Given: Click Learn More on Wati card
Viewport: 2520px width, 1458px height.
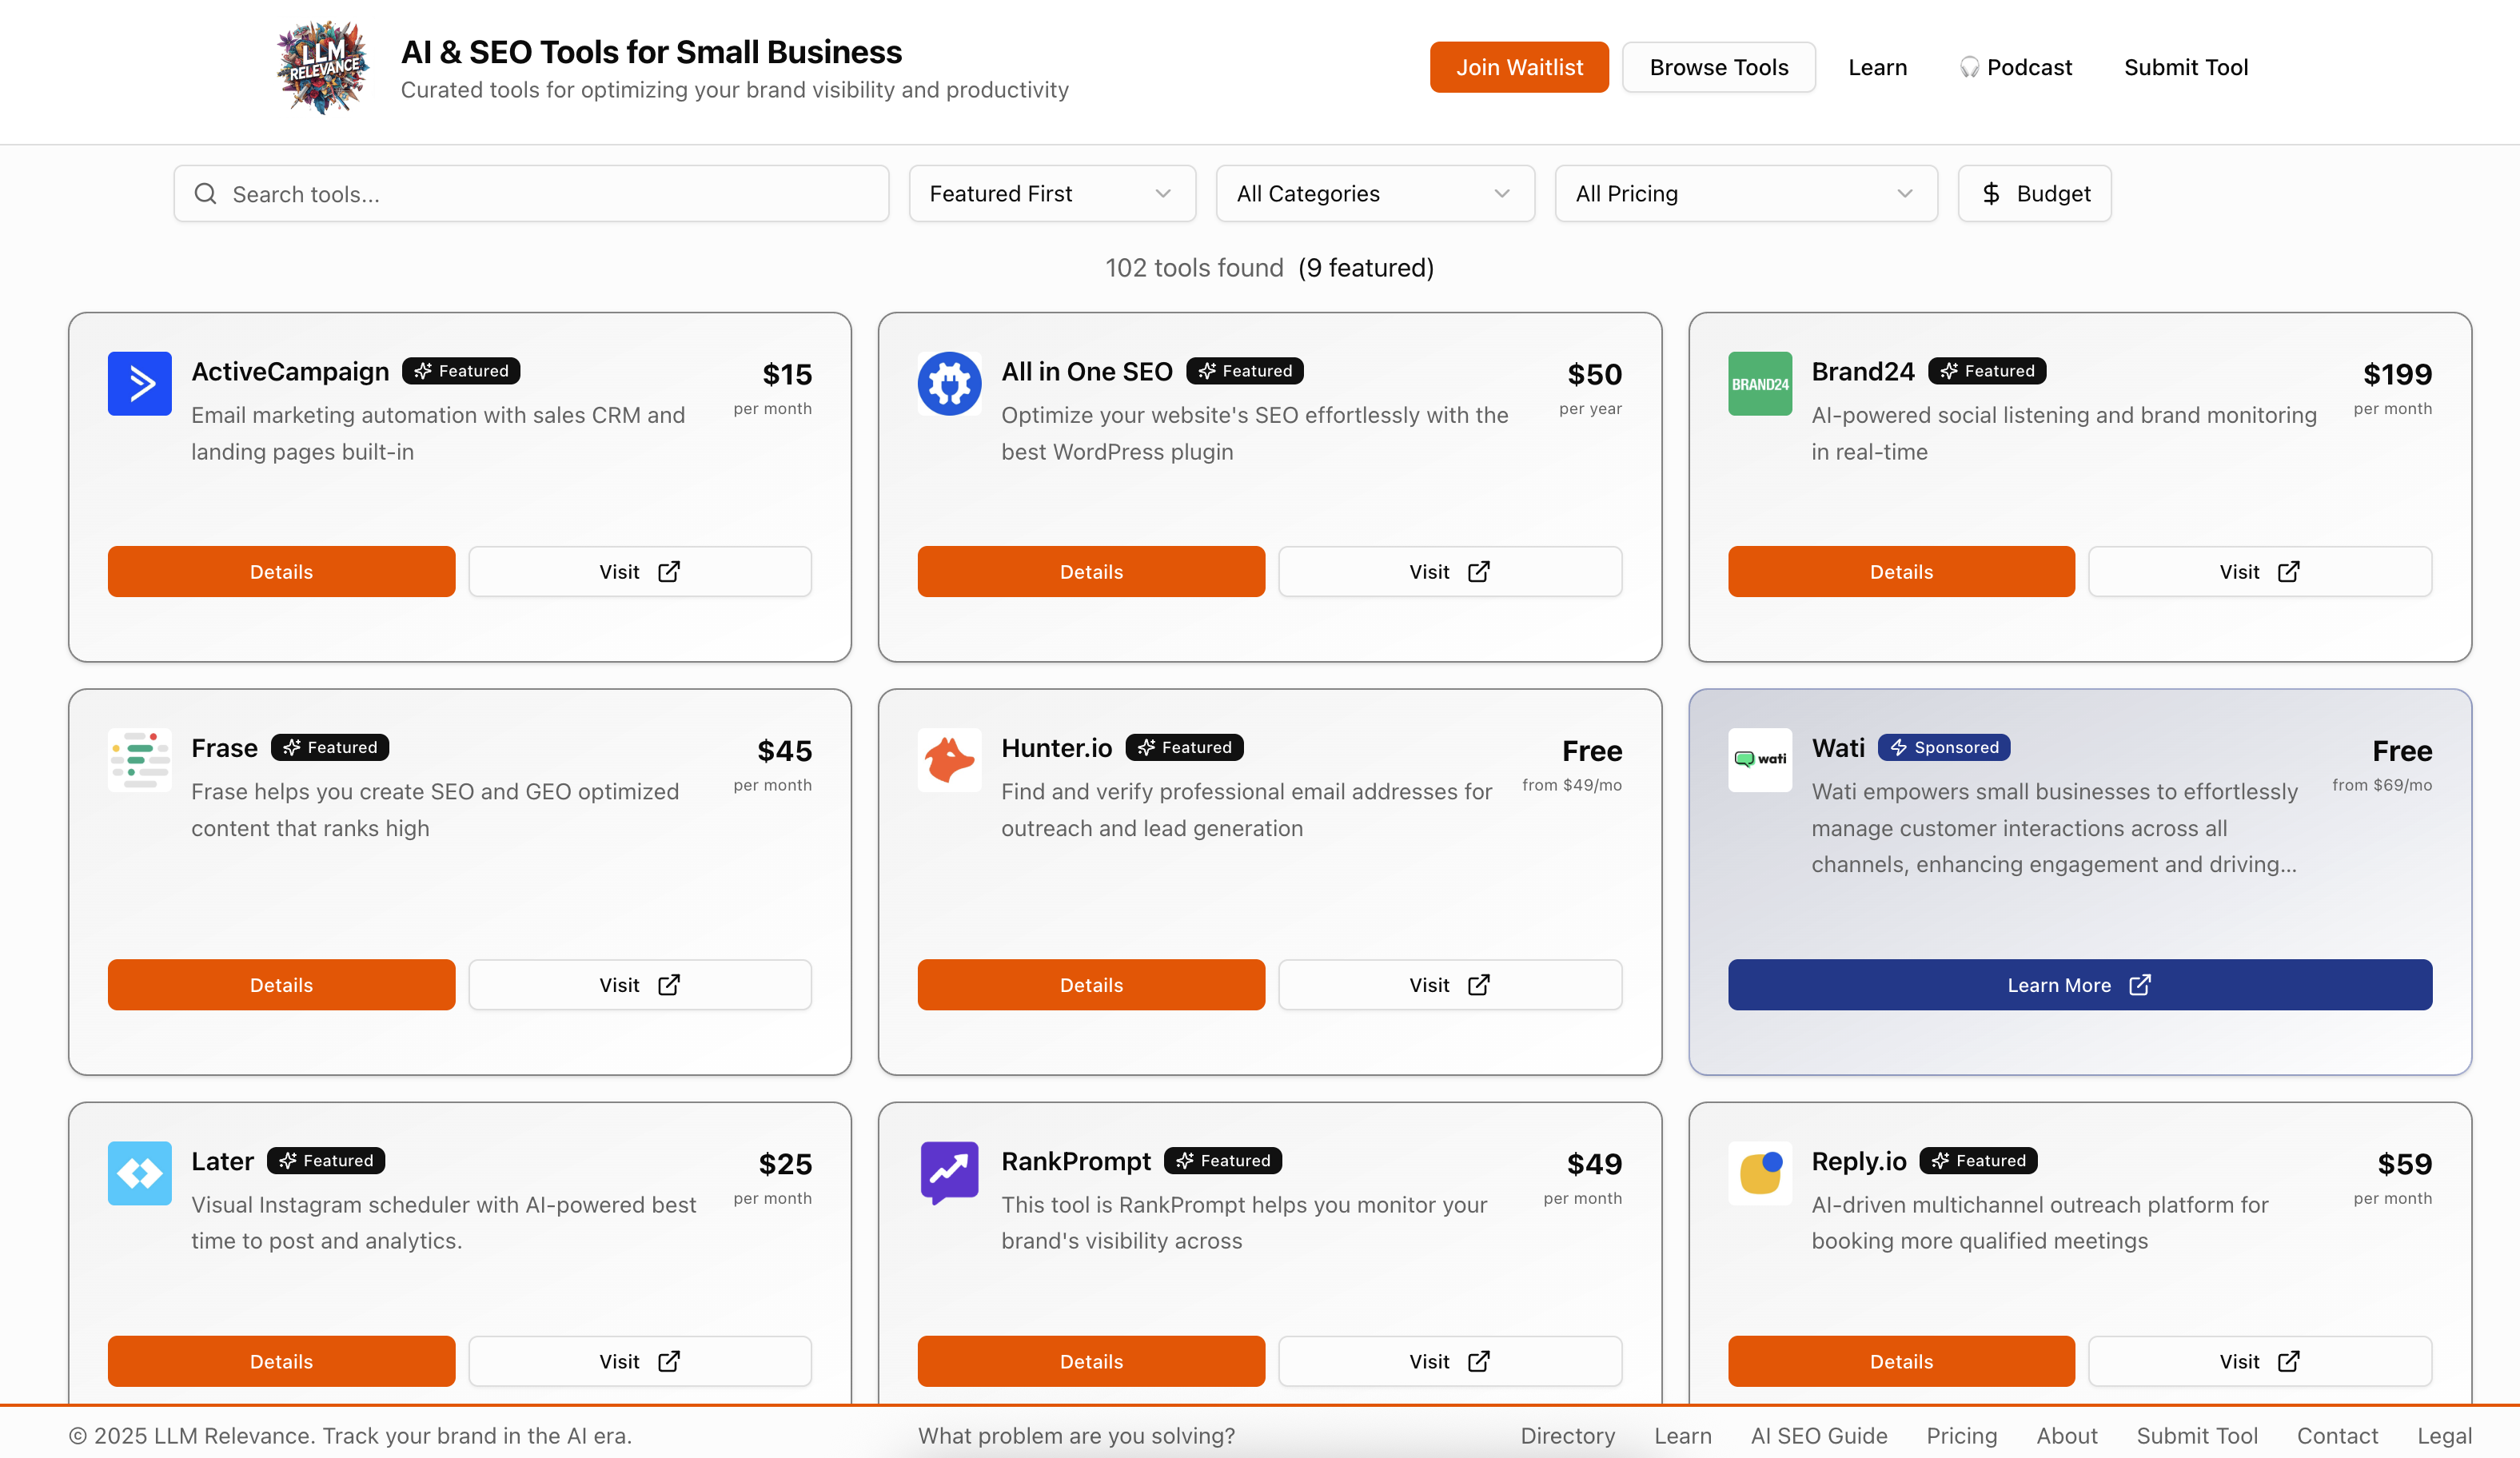Looking at the screenshot, I should click(x=2078, y=985).
